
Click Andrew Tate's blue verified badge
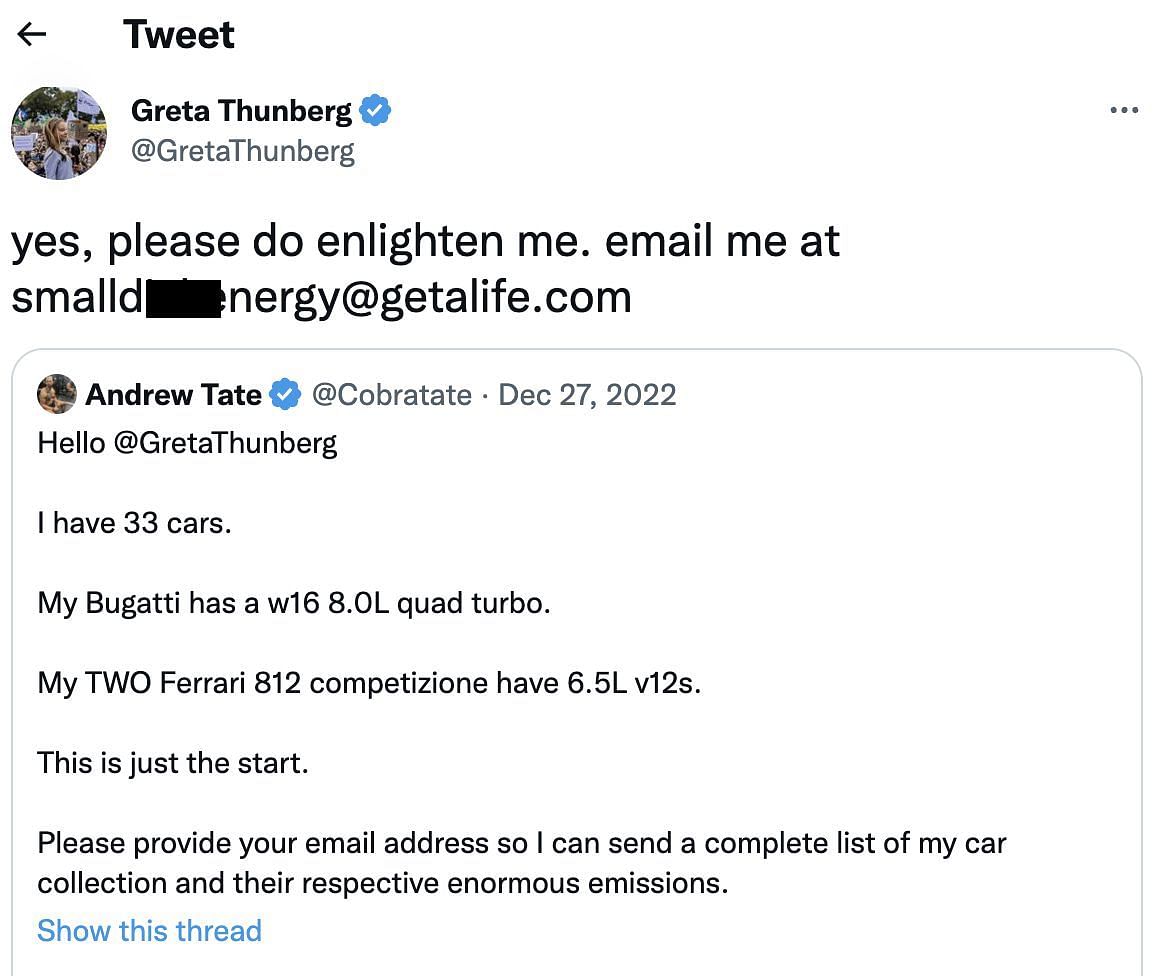click(x=285, y=394)
